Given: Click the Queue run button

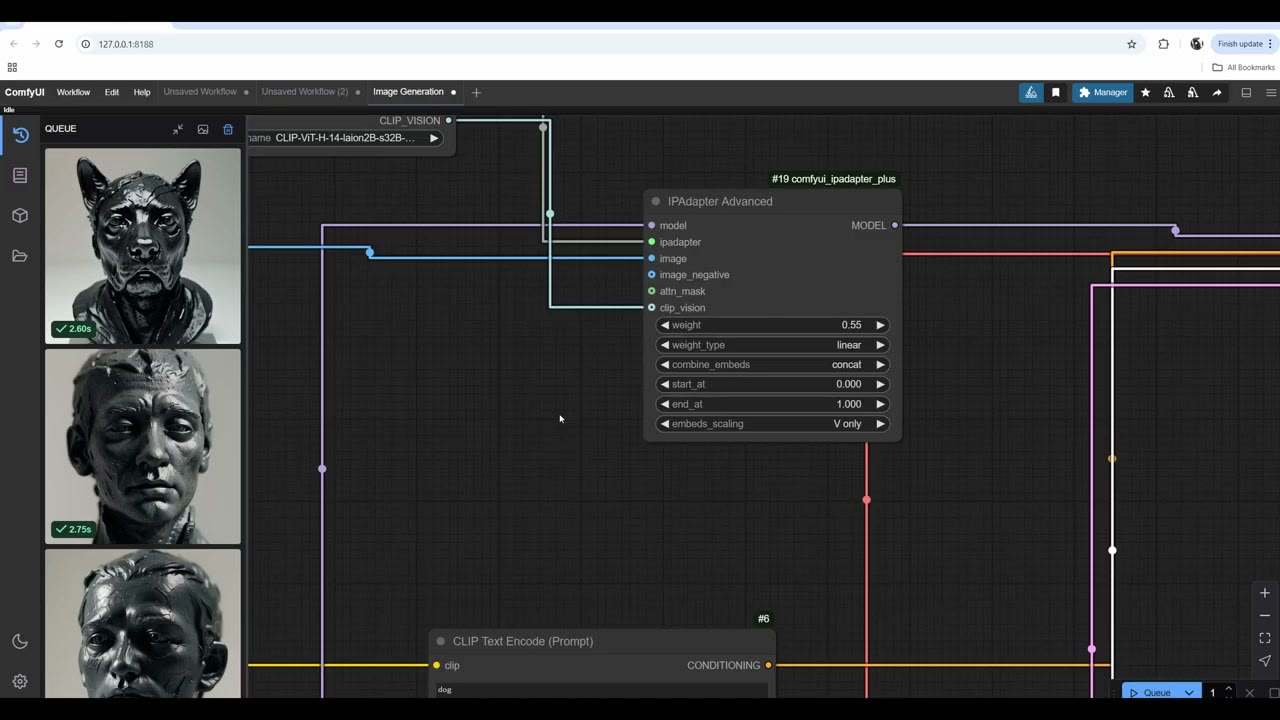Looking at the screenshot, I should click(1150, 693).
